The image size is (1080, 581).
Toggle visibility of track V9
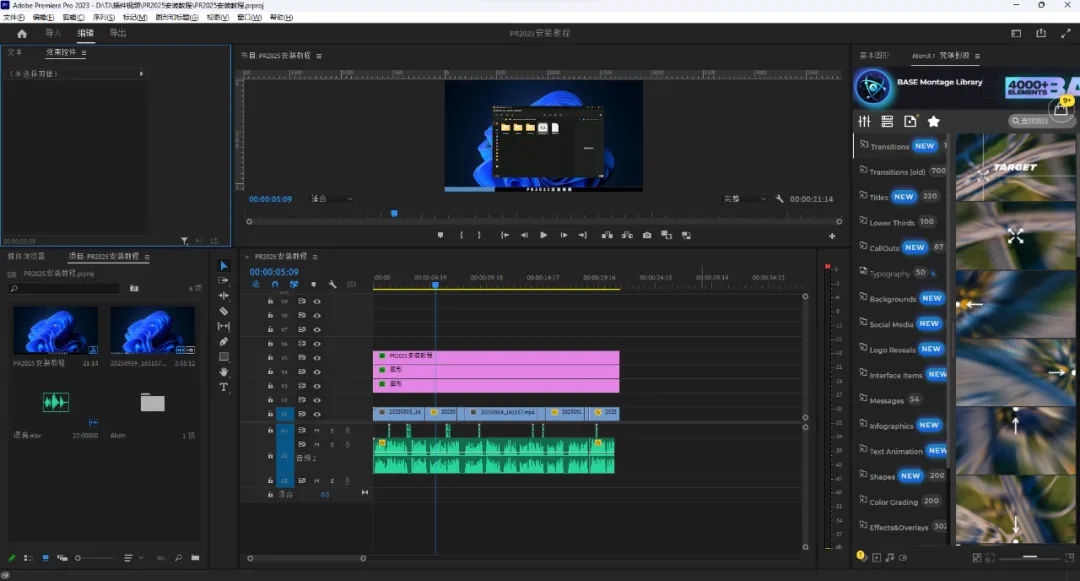317,302
